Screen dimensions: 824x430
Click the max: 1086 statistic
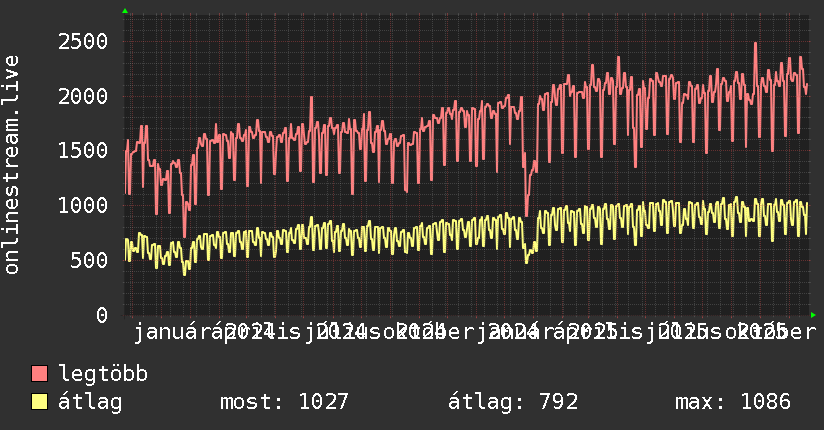point(732,402)
